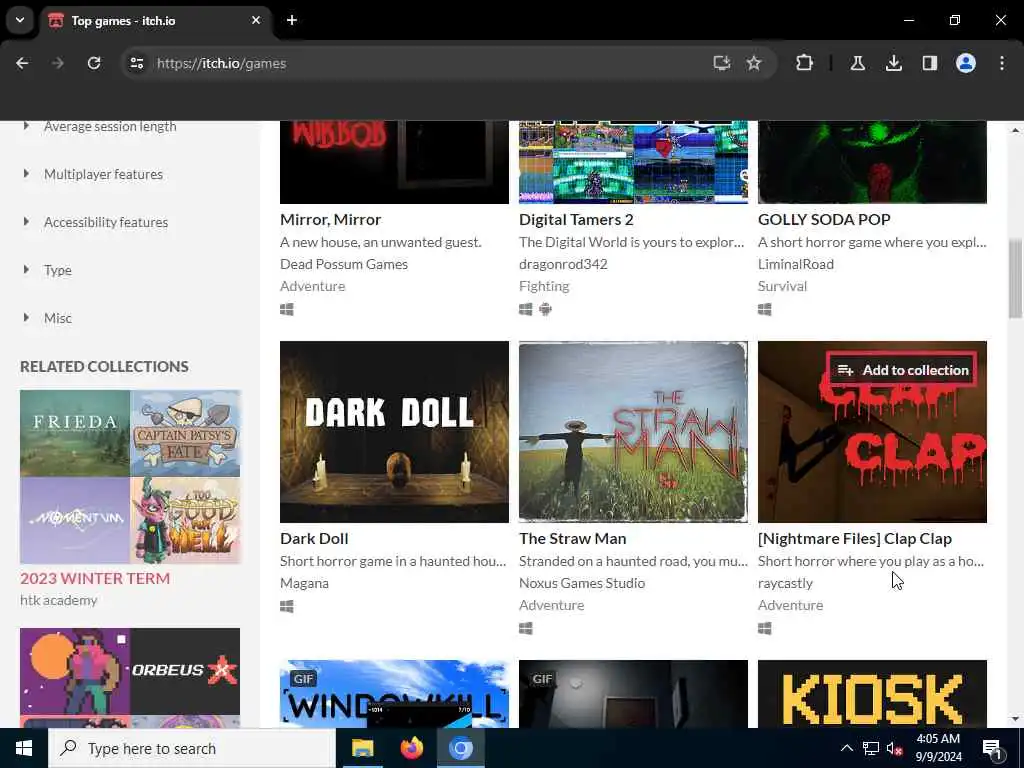Open the LiminalRoad developer link
This screenshot has width=1024, height=768.
click(x=795, y=264)
